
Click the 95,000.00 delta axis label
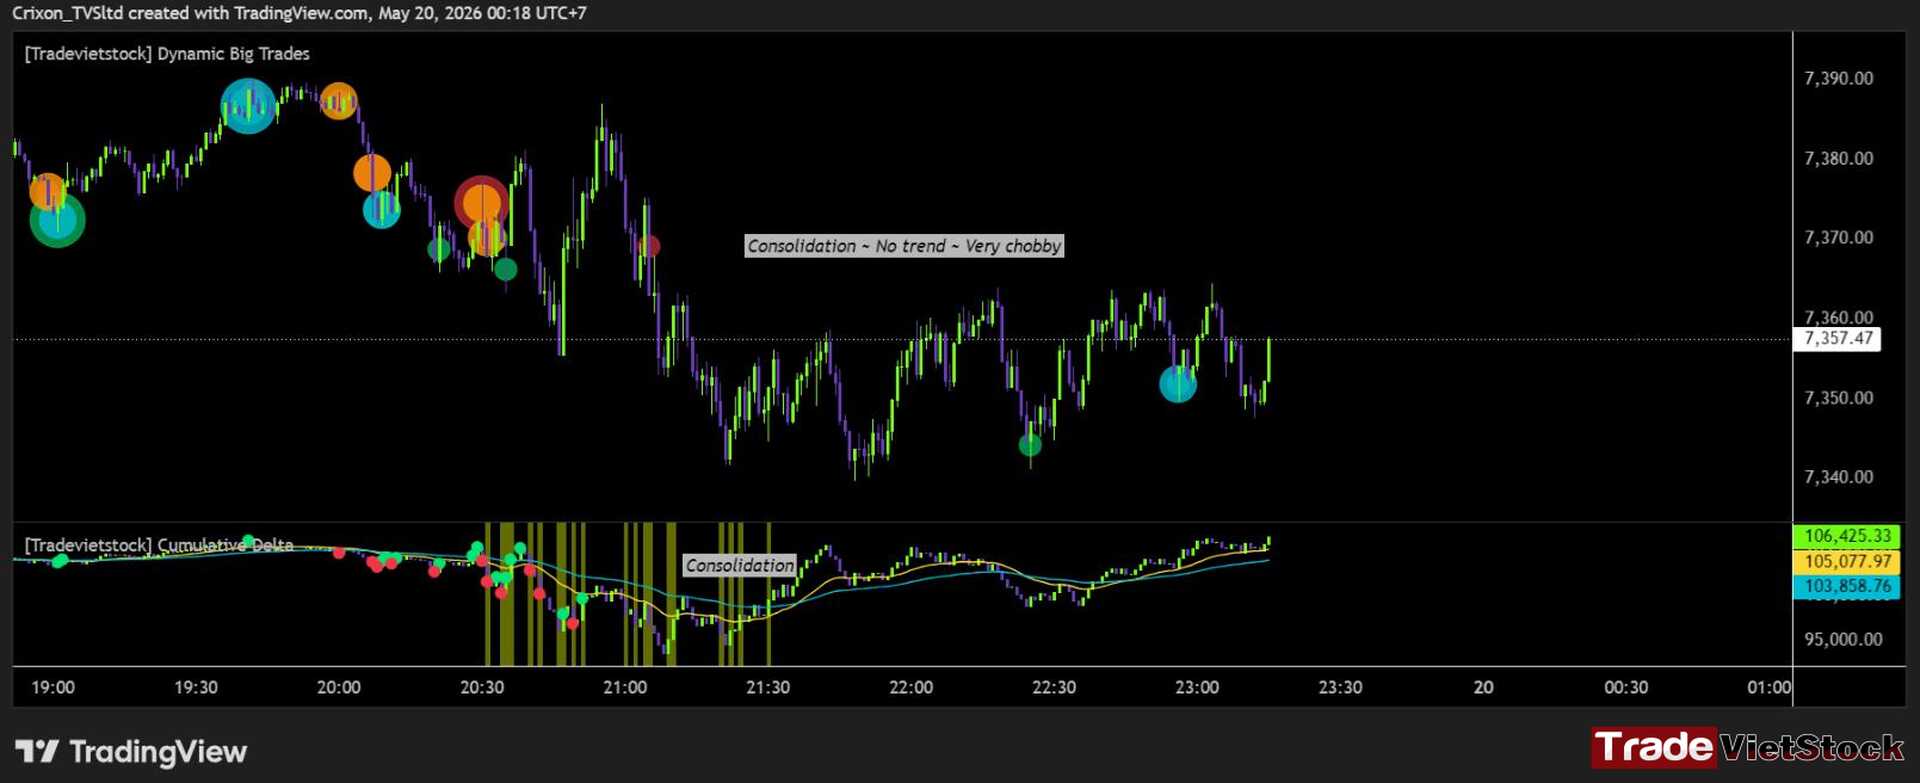pyautogui.click(x=1843, y=639)
